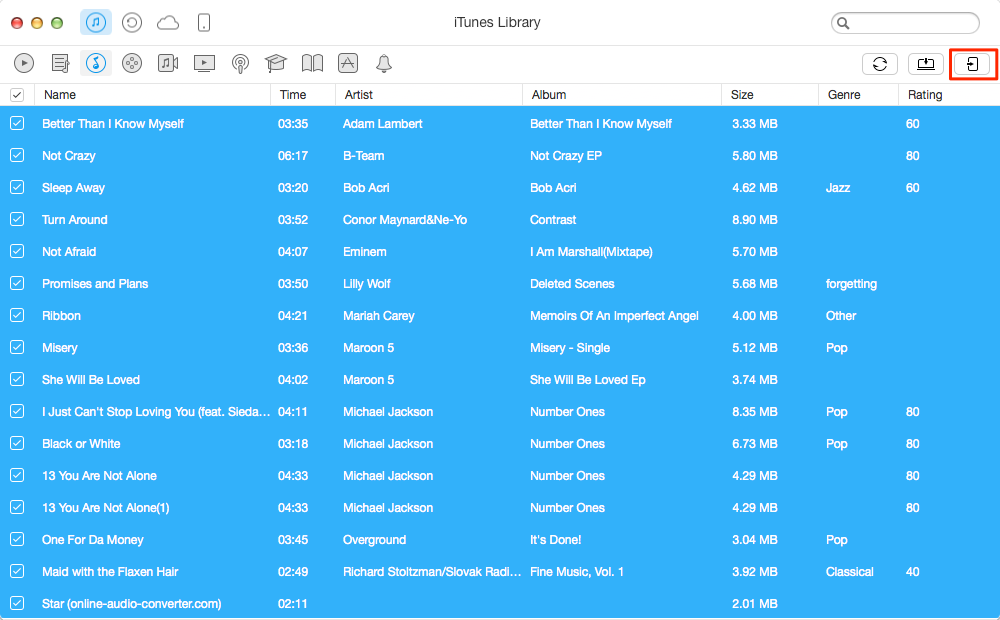This screenshot has height=620, width=1000.
Task: Click album 'I Am Marshall(Mixtape)'
Action: pyautogui.click(x=591, y=251)
